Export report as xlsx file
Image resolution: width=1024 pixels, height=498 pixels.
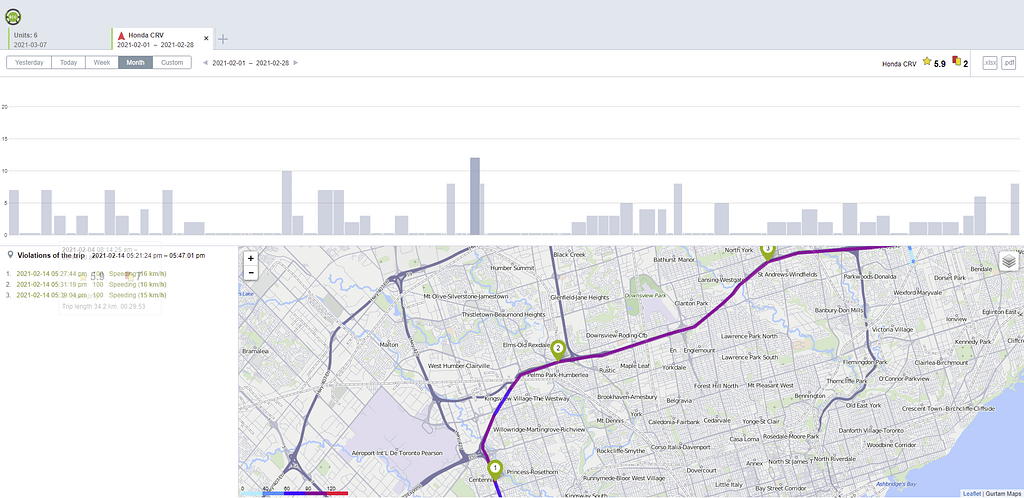tap(989, 63)
